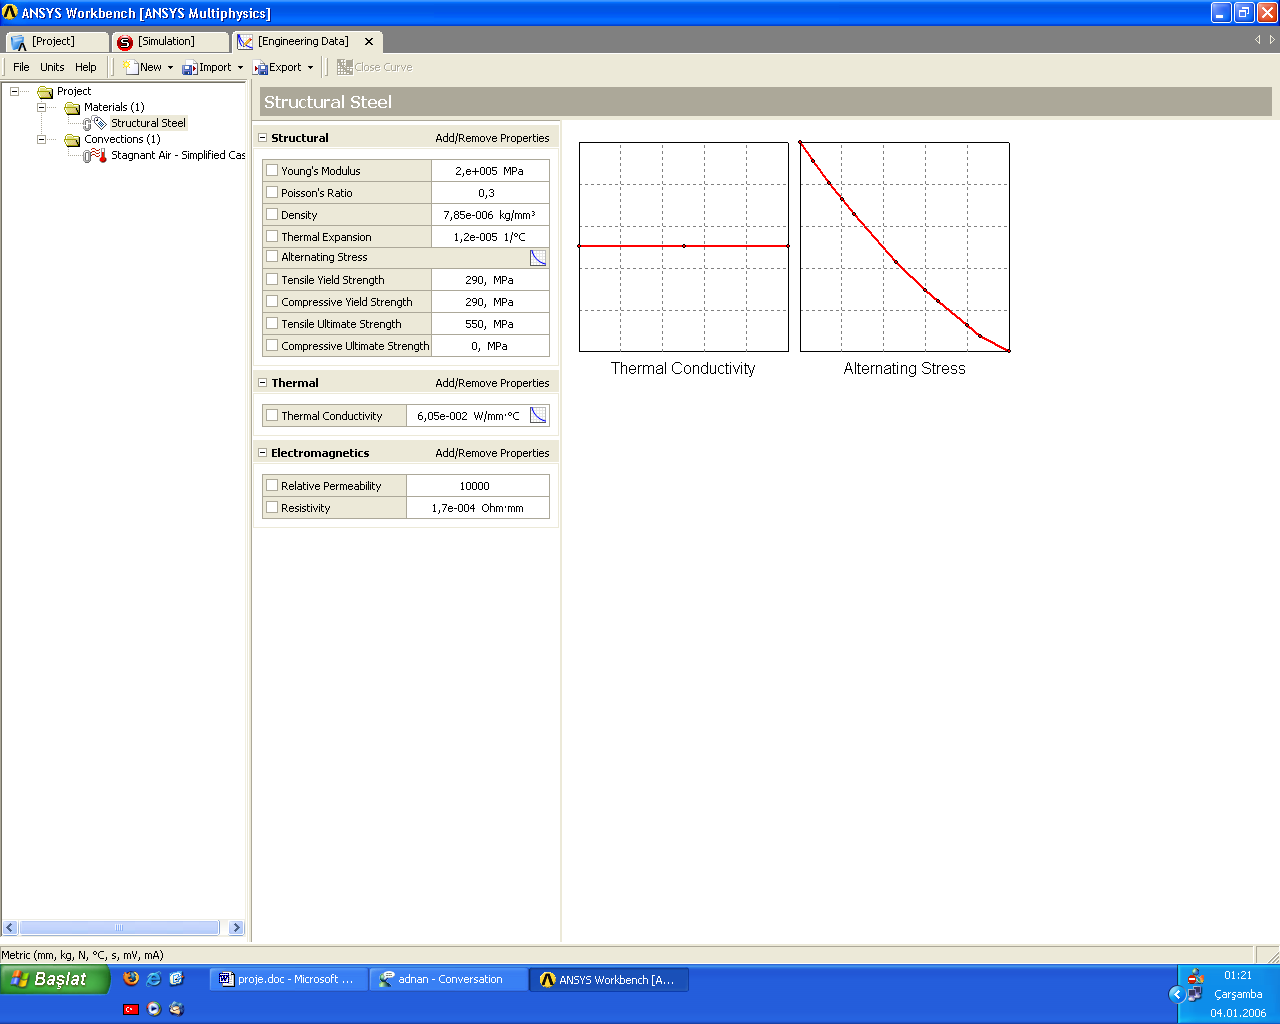The width and height of the screenshot is (1280, 1024).
Task: Toggle the Thermal Expansion checkbox
Action: click(272, 236)
